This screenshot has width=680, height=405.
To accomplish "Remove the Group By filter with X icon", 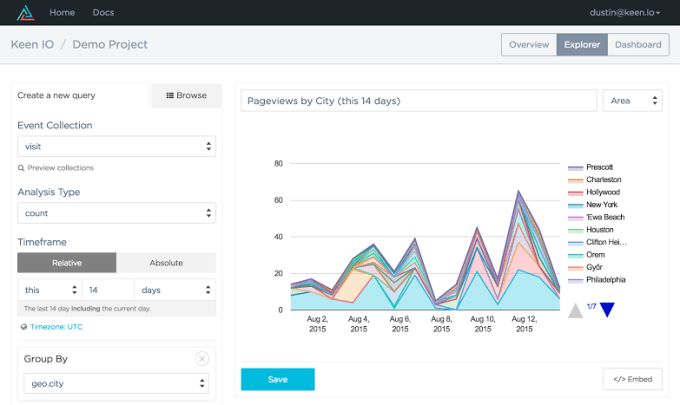I will pyautogui.click(x=201, y=358).
